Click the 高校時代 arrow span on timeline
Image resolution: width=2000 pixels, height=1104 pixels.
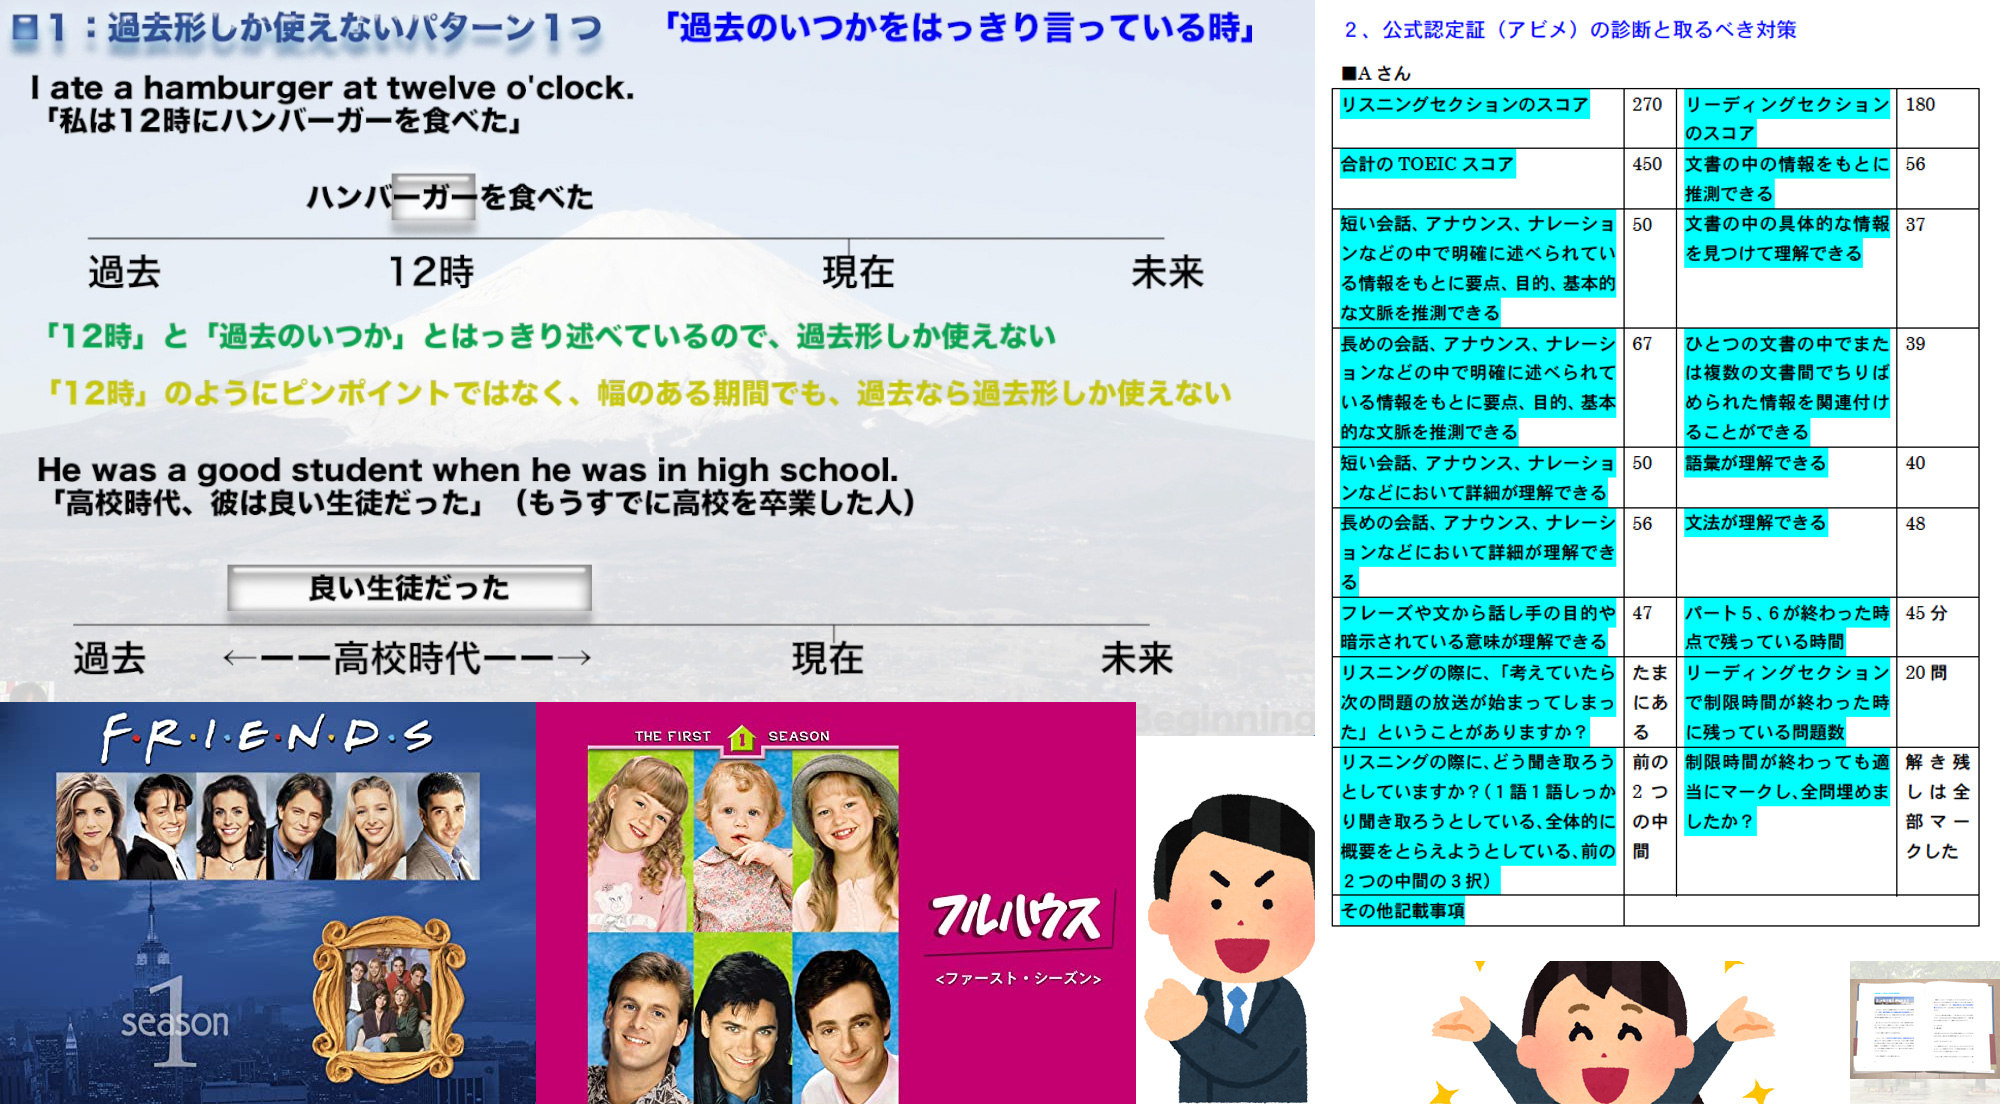407,658
